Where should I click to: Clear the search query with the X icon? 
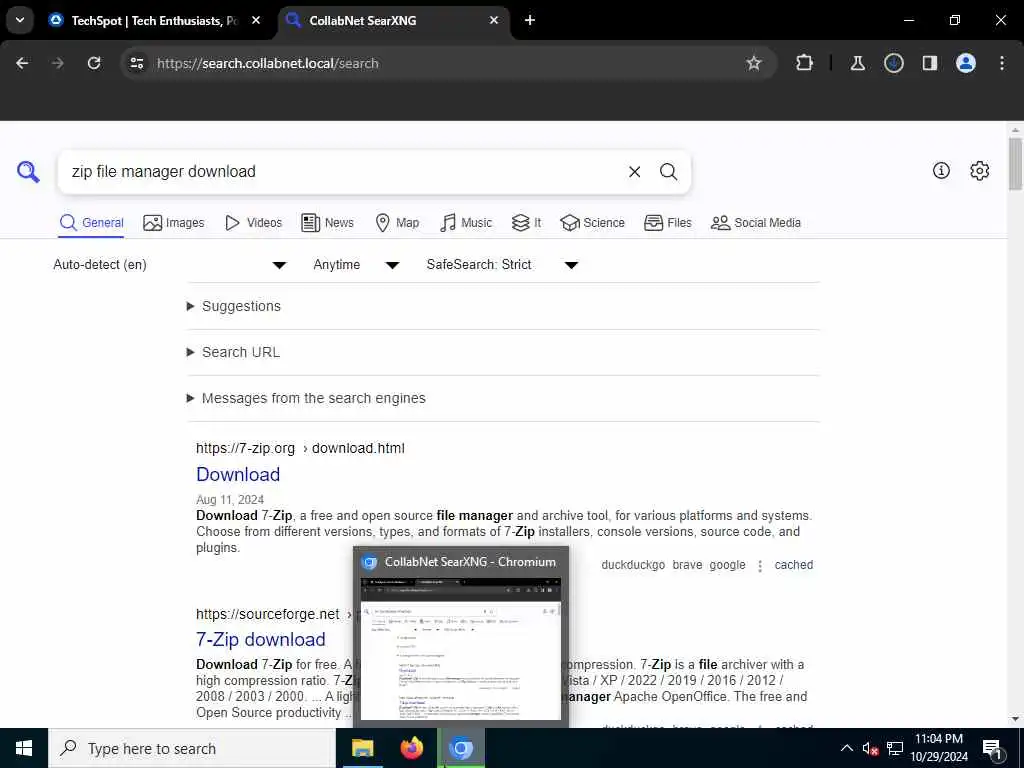(634, 172)
